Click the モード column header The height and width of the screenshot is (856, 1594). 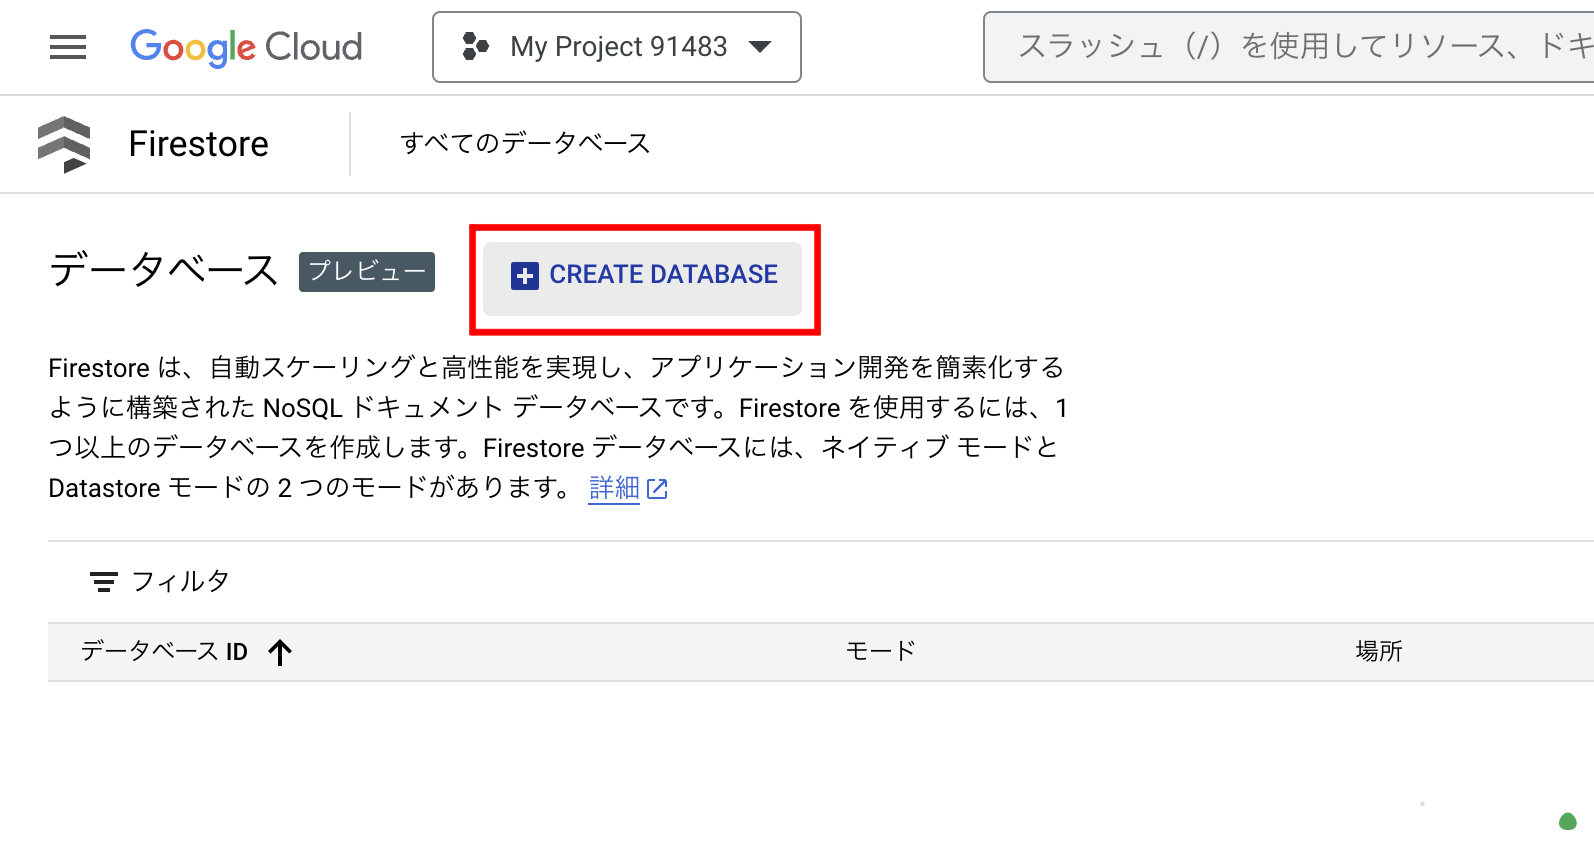(881, 650)
